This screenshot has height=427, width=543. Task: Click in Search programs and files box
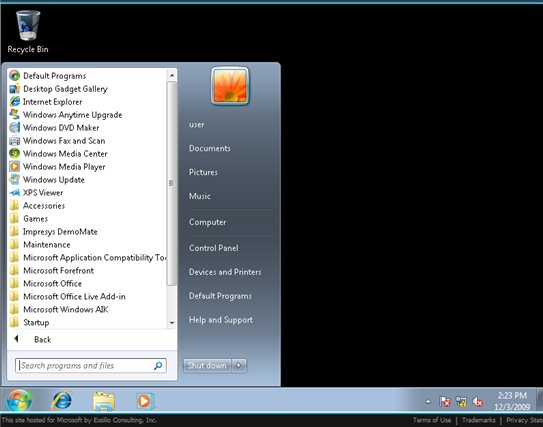click(91, 365)
